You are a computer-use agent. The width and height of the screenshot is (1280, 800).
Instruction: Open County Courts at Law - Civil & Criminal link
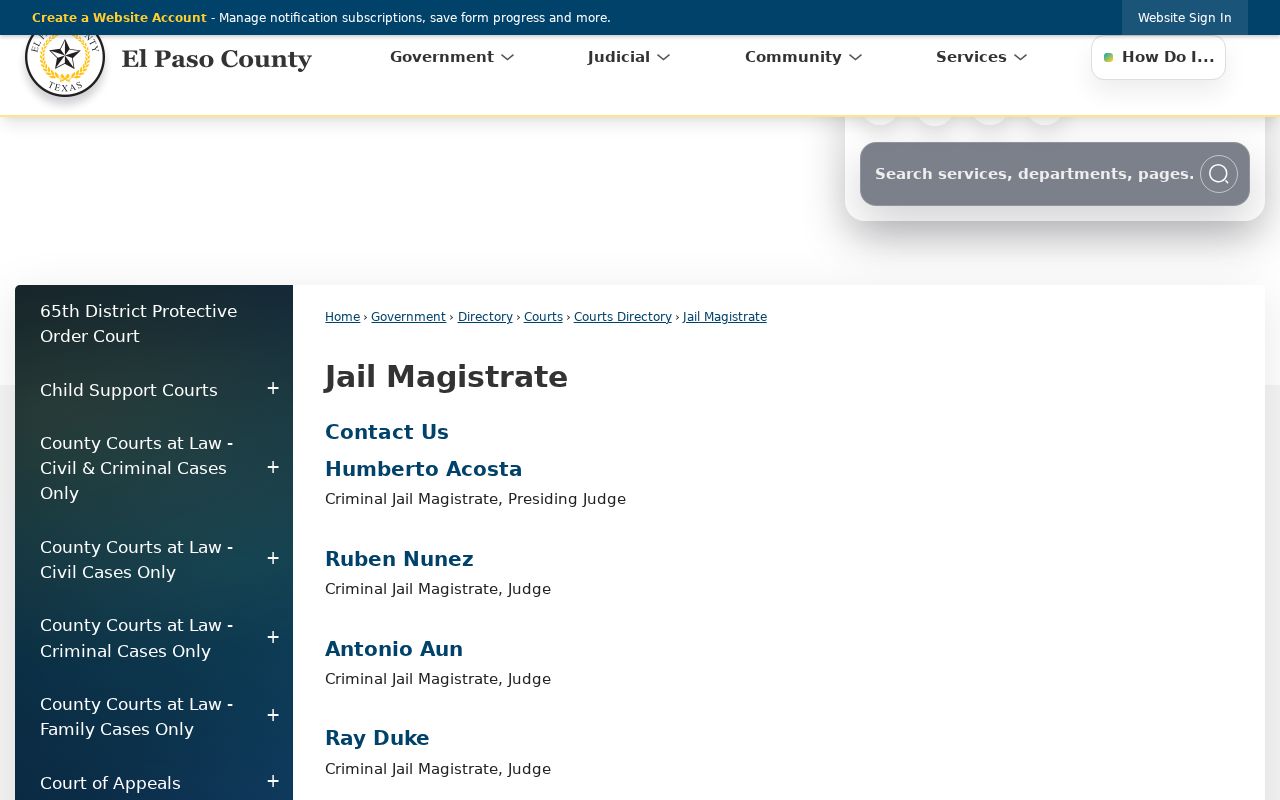[137, 468]
